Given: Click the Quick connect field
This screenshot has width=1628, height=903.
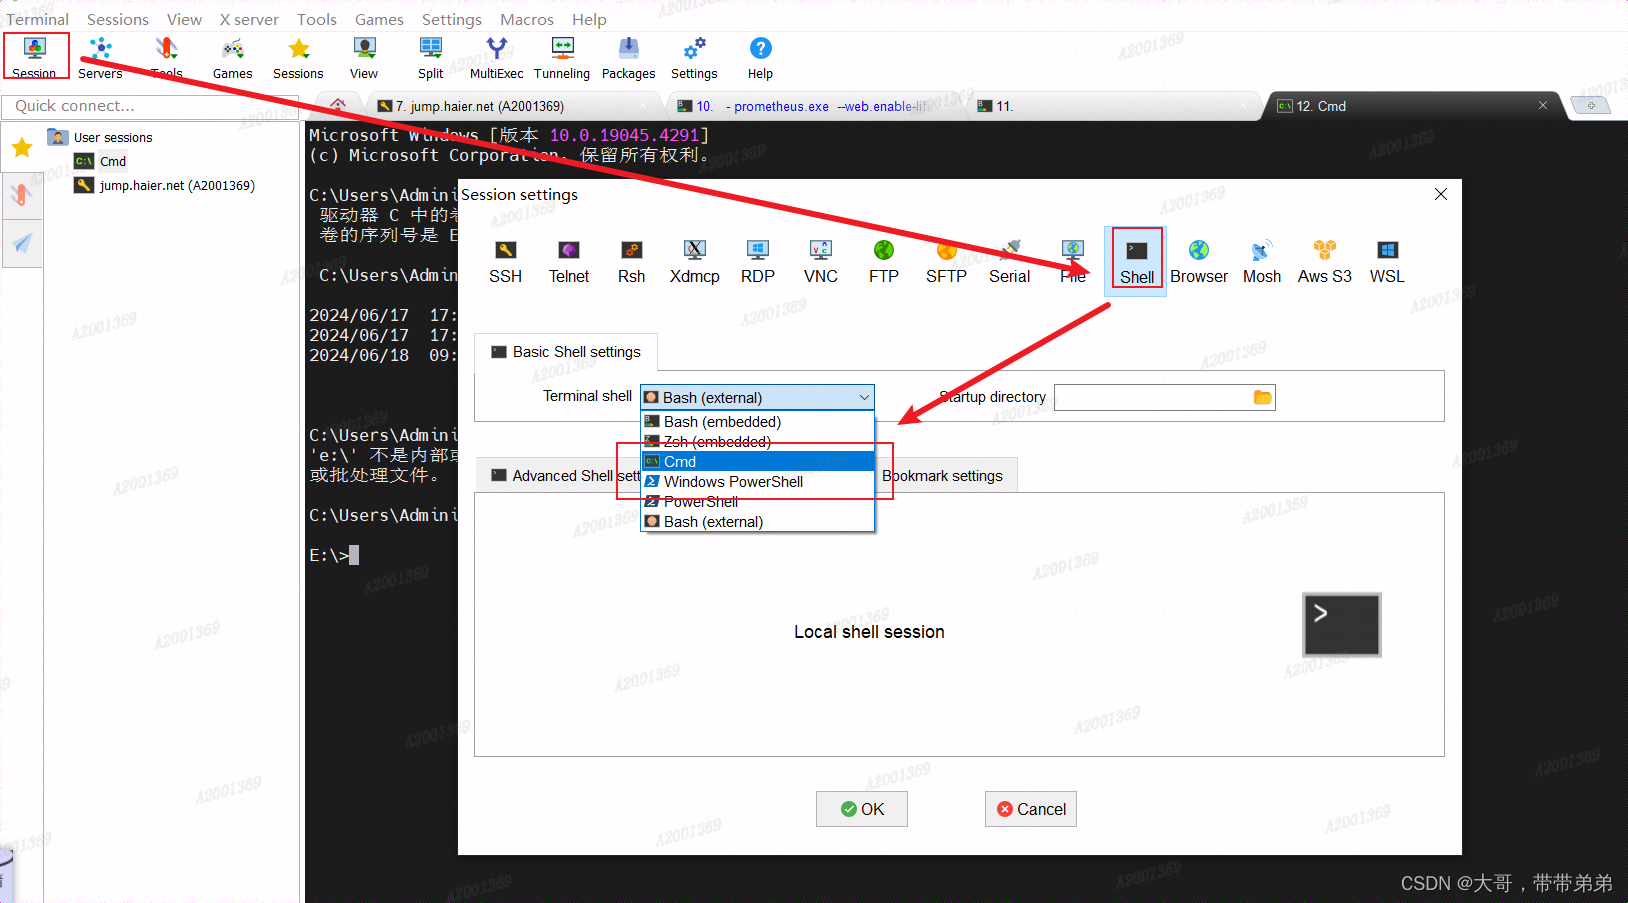Looking at the screenshot, I should click(150, 106).
